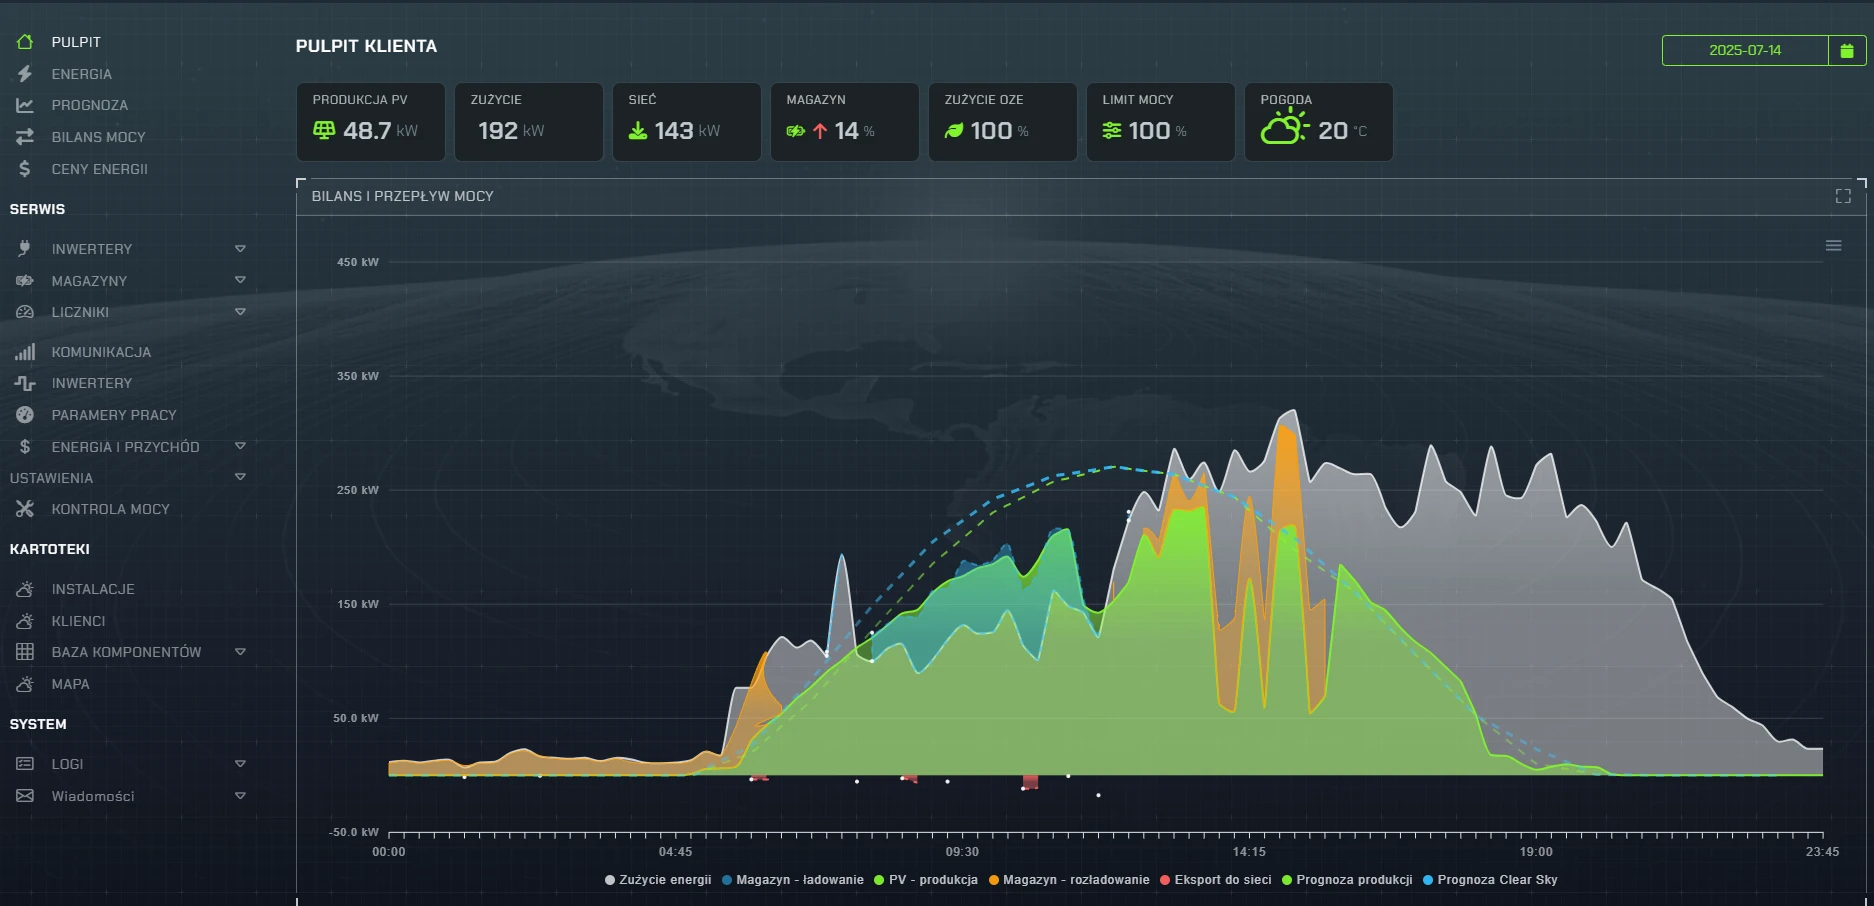Expand the Inwertery service submenu
1874x906 pixels.
(240, 249)
